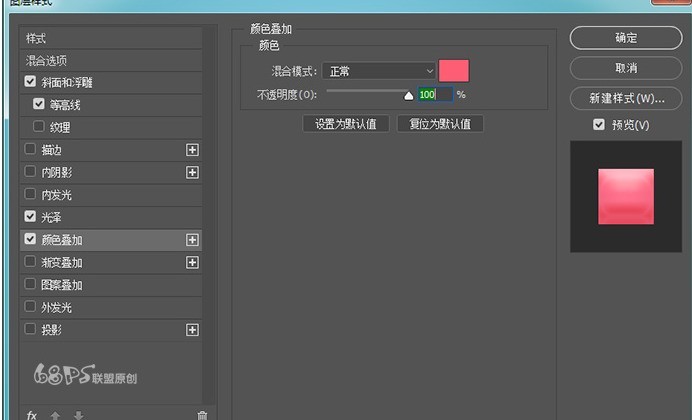Enable the Texture (纹理) checkbox
Viewport: 692px width, 420px height.
[x=39, y=127]
